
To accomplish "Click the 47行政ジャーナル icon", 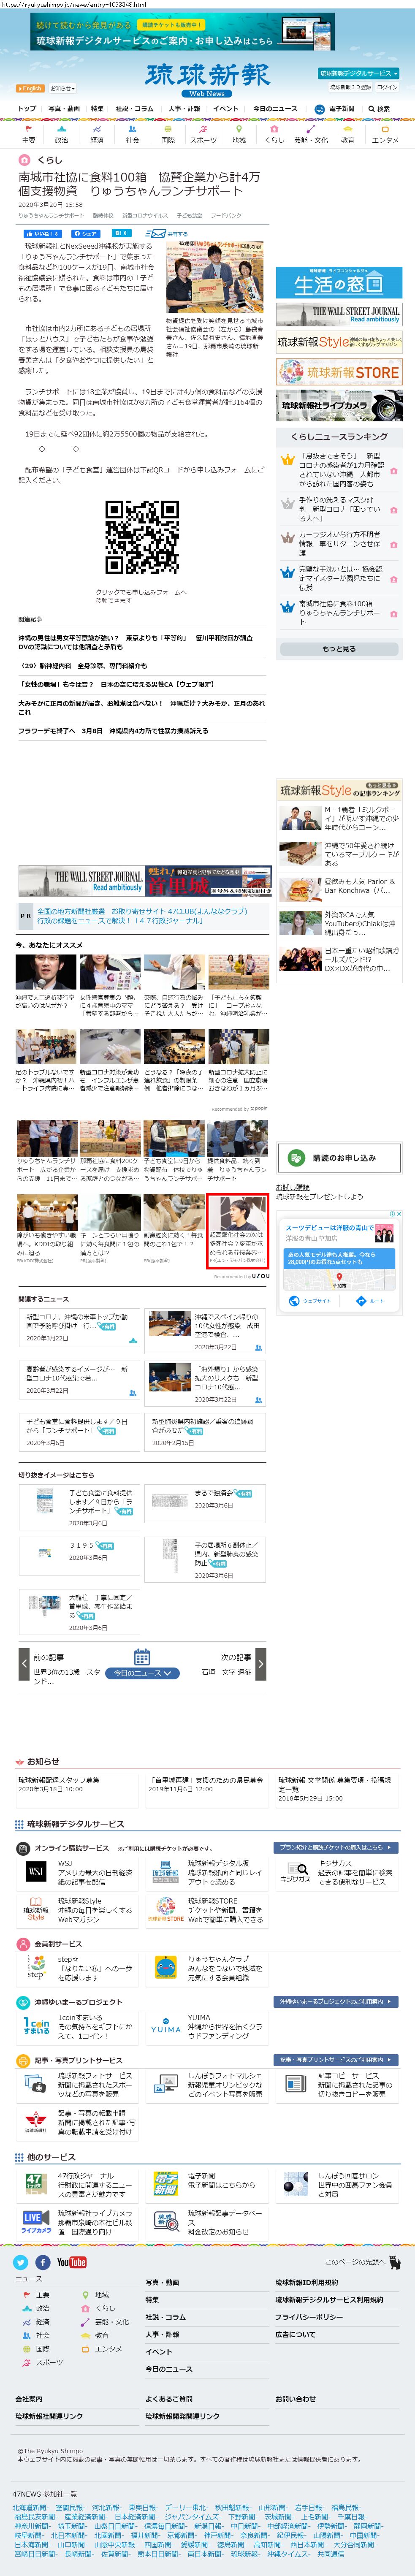I will point(35,2182).
